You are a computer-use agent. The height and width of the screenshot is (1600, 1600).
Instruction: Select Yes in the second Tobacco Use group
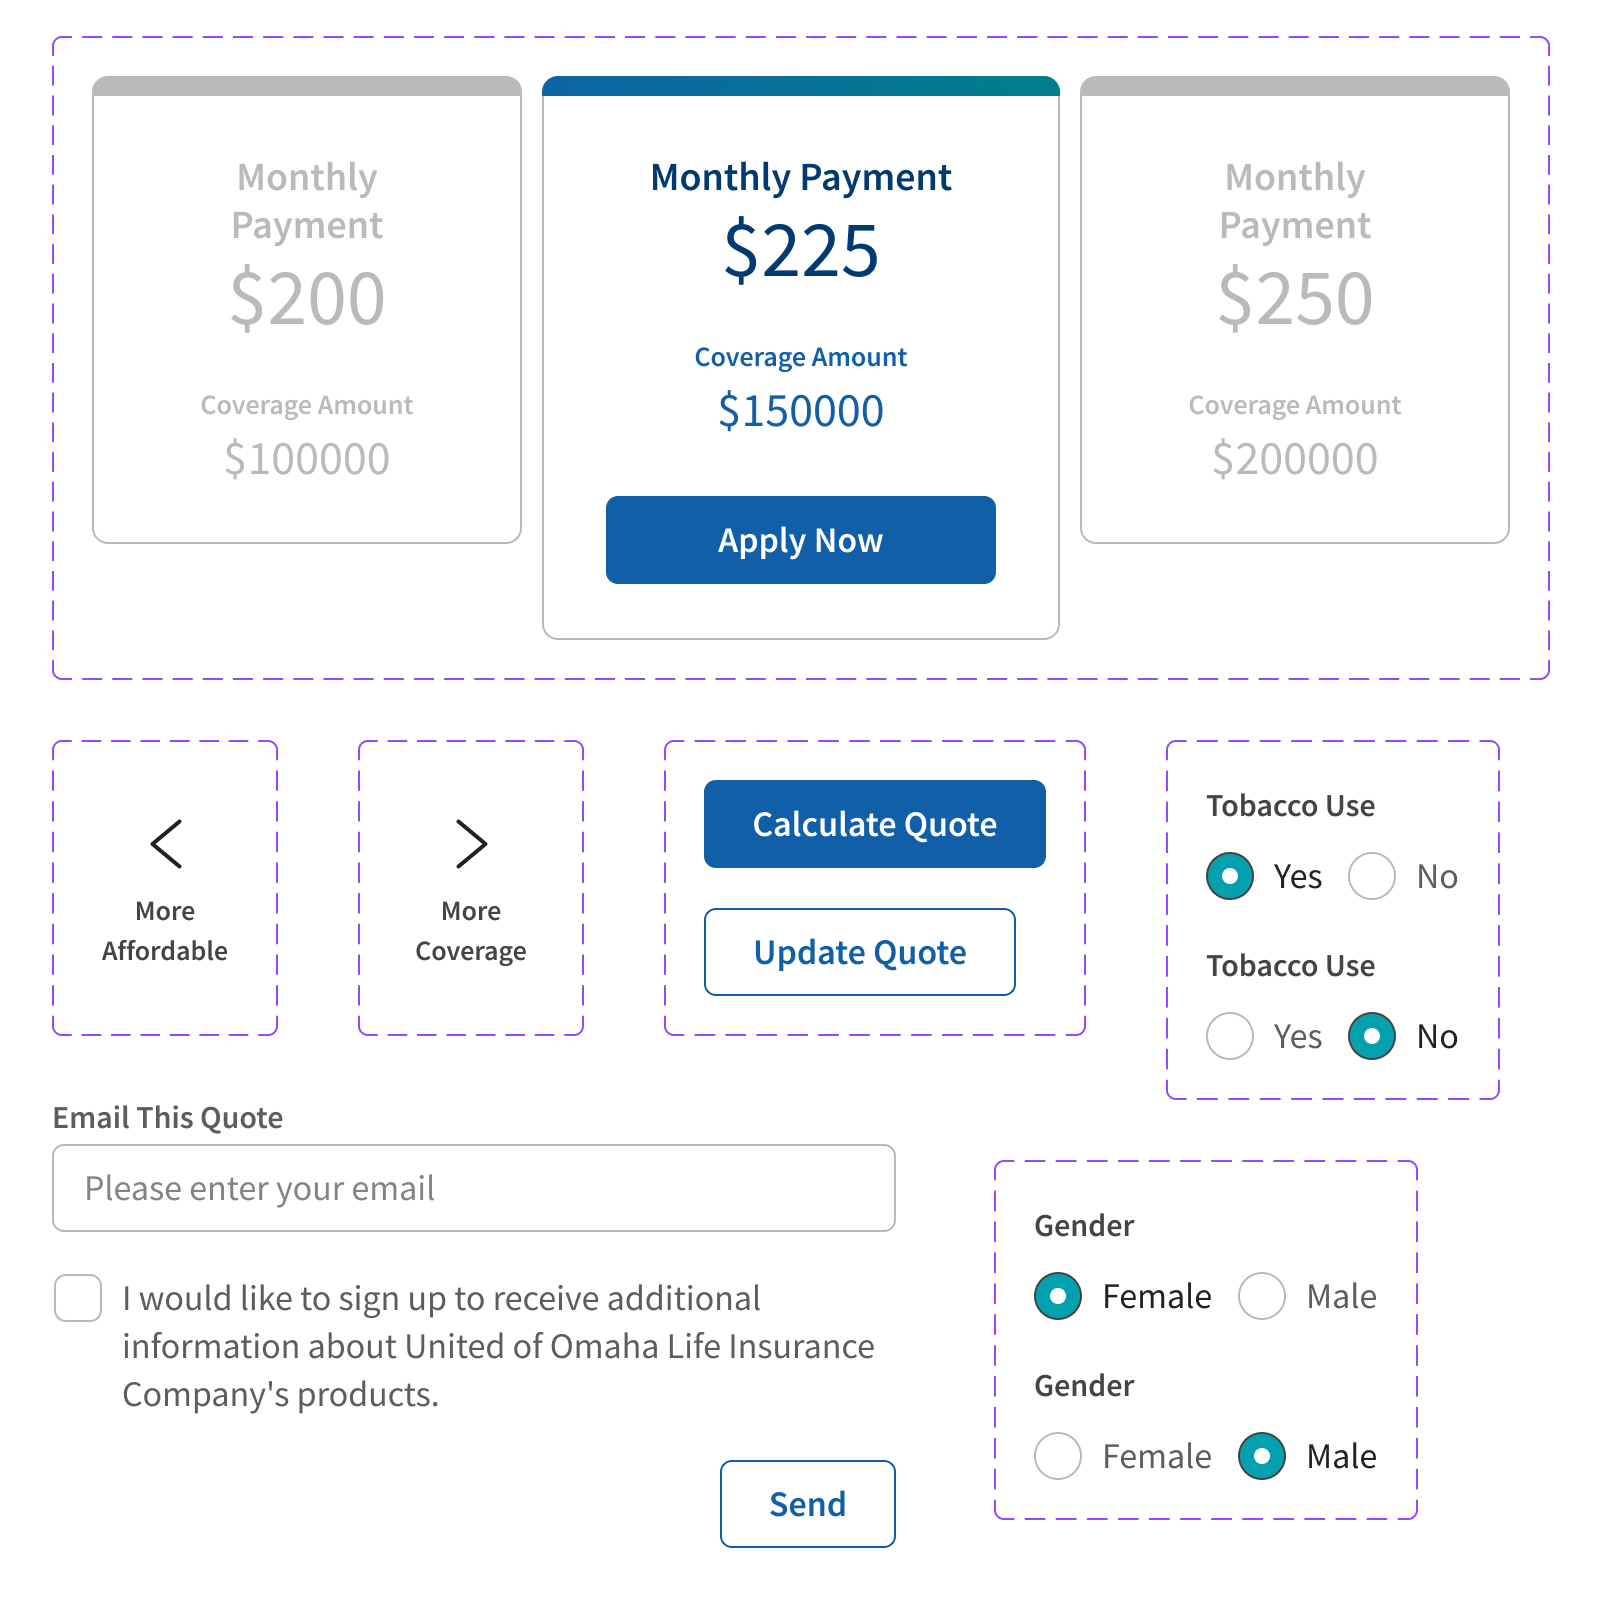(1230, 1036)
